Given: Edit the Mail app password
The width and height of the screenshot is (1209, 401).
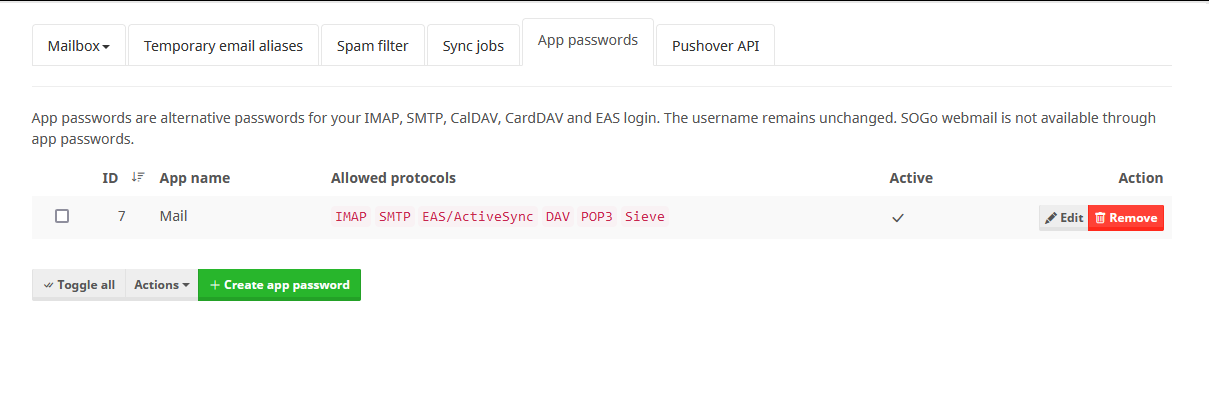Looking at the screenshot, I should click(1063, 218).
